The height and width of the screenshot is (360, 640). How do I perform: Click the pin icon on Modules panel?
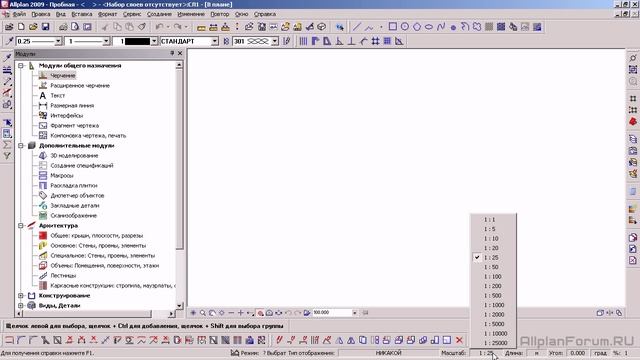click(x=172, y=53)
